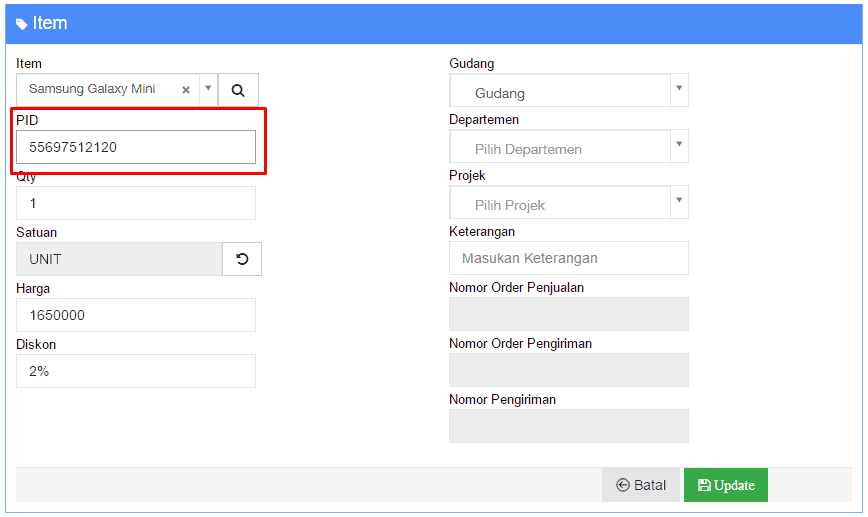
Task: Focus the PID input field
Action: point(136,147)
